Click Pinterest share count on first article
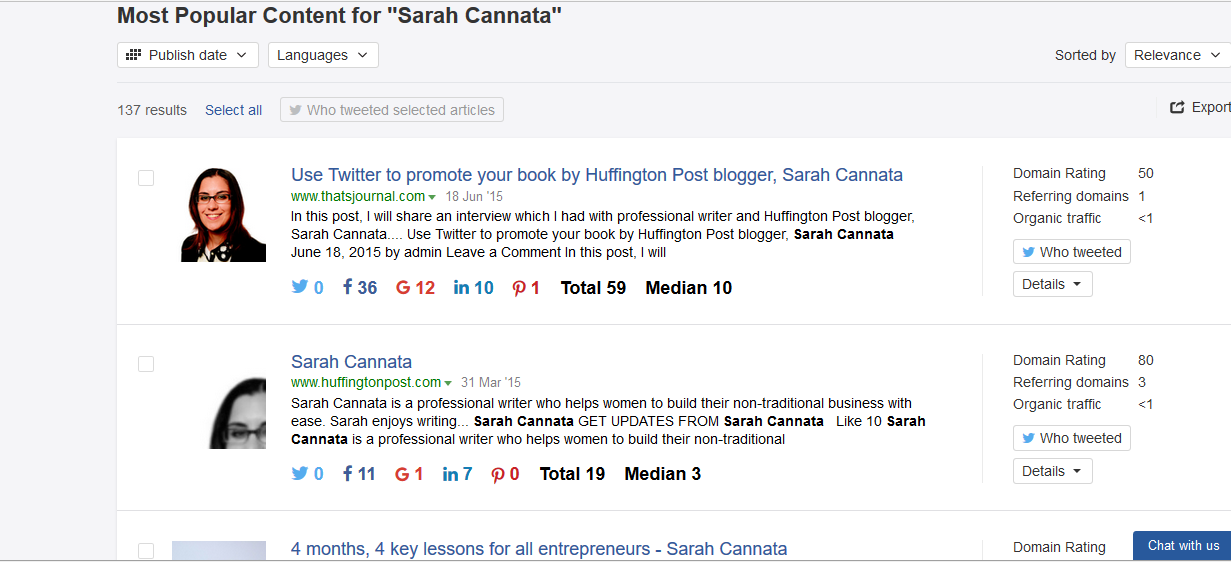1231x562 pixels. tap(526, 288)
